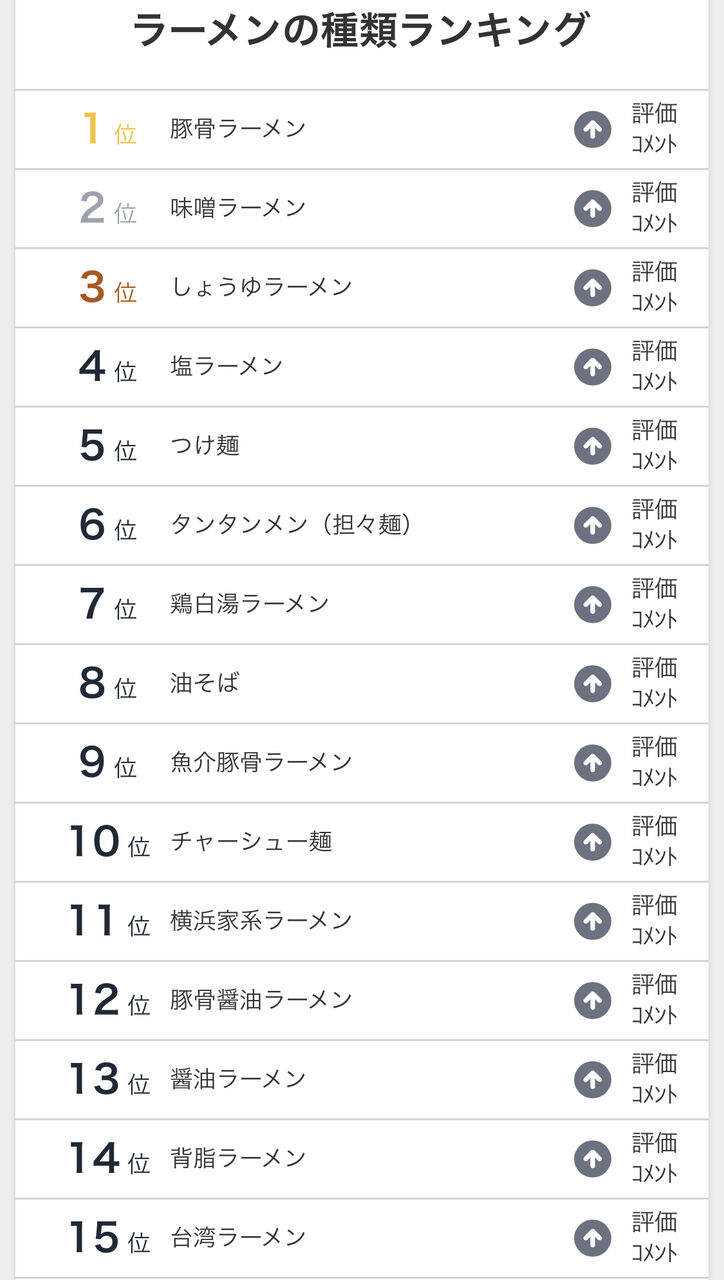
Task: Click the upvote arrow for タンタンメン
Action: pyautogui.click(x=592, y=525)
